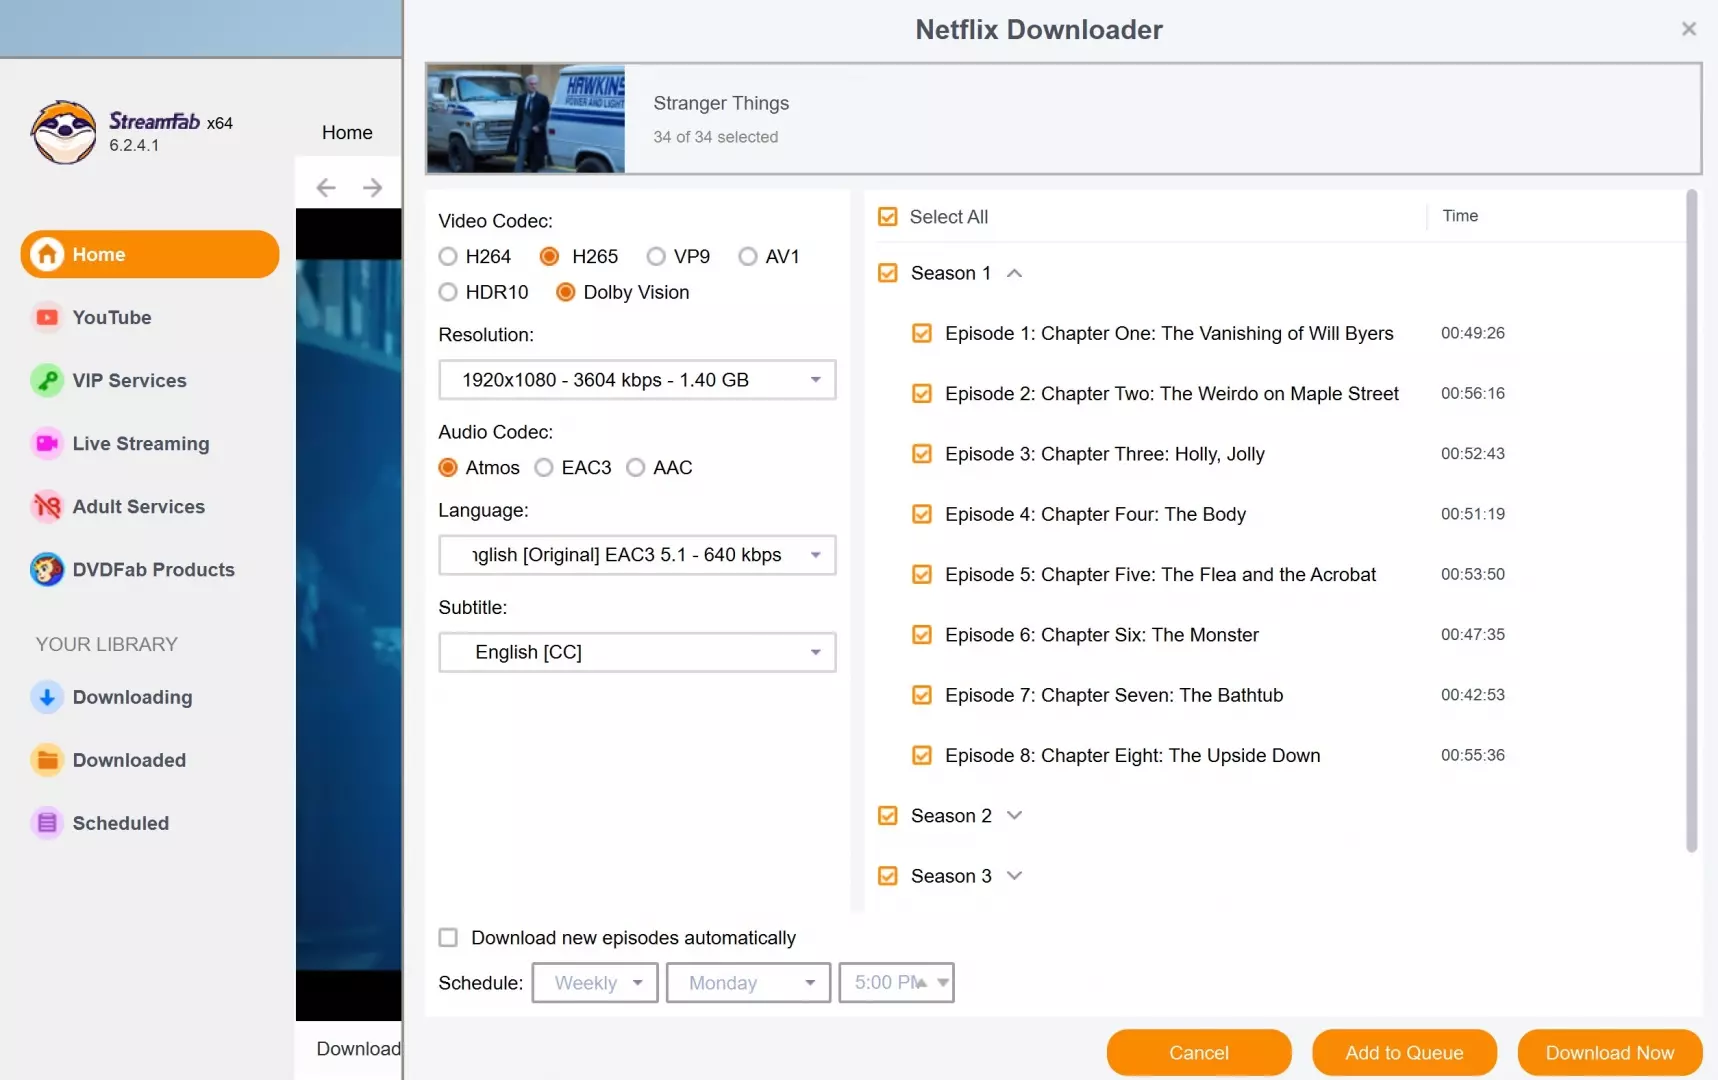Click the Downloading arrow icon
The image size is (1718, 1080).
[47, 697]
